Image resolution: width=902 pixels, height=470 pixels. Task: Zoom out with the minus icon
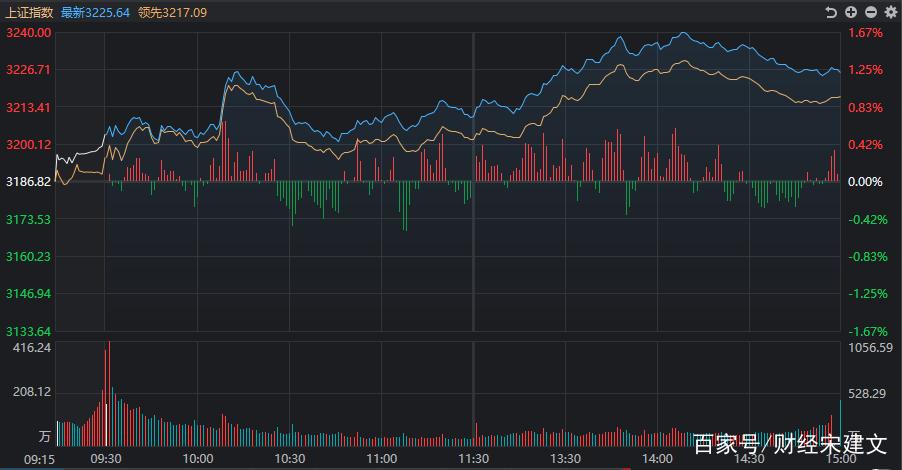point(870,12)
